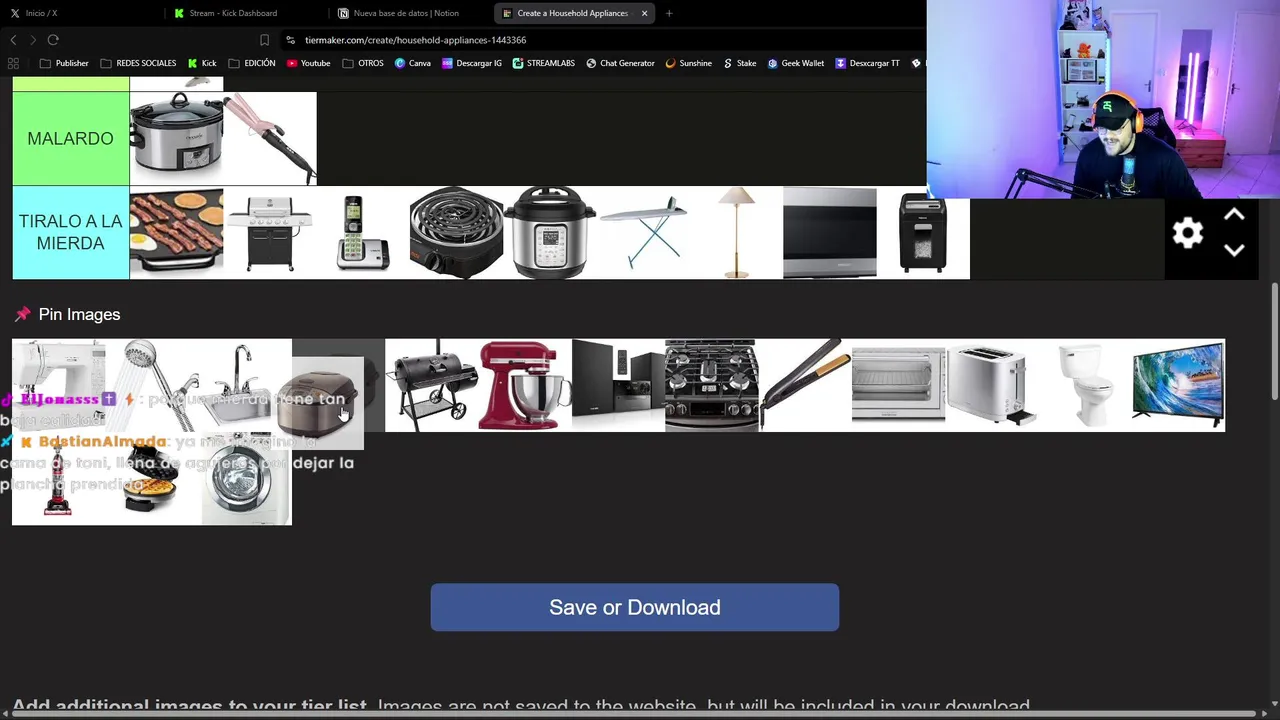Open the OTROS bookmark folder
The image size is (1280, 720).
tap(362, 63)
